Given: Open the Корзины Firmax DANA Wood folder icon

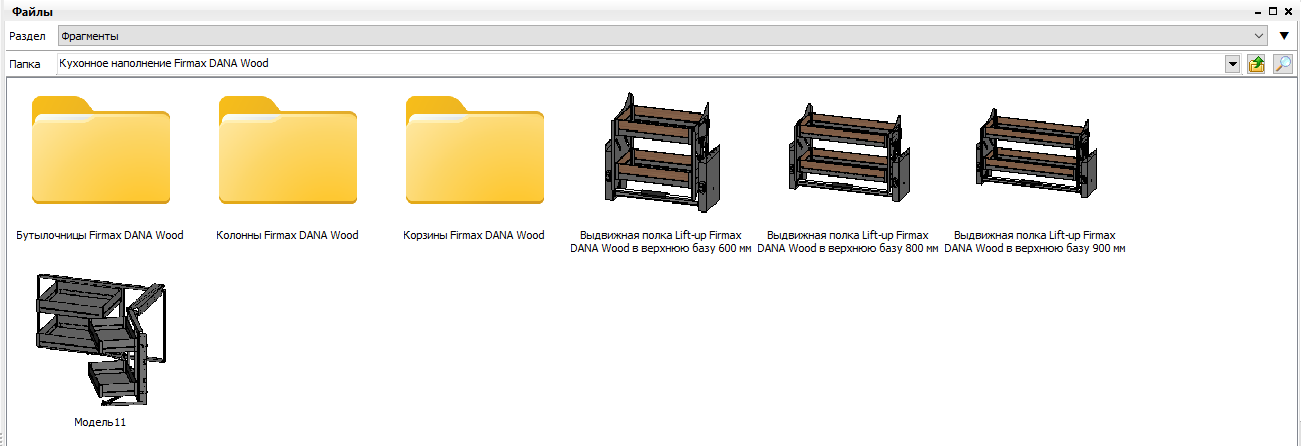Looking at the screenshot, I should [475, 150].
